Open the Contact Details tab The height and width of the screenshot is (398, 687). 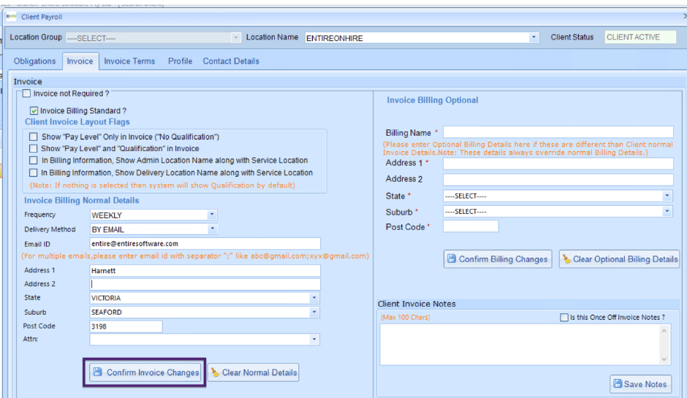231,61
